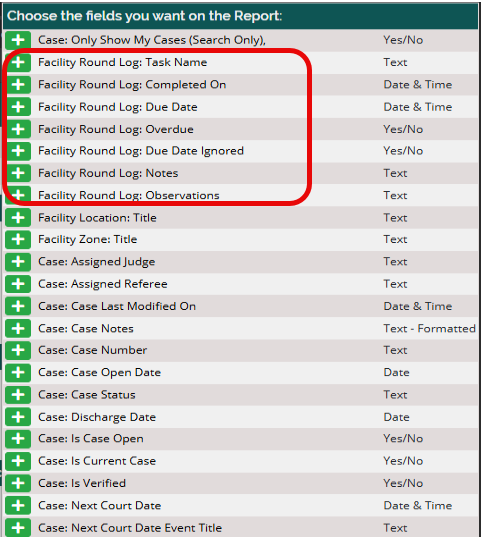Image resolution: width=481 pixels, height=537 pixels.
Task: Select the Case: Assigned Referee row label
Action: pyautogui.click(x=103, y=284)
